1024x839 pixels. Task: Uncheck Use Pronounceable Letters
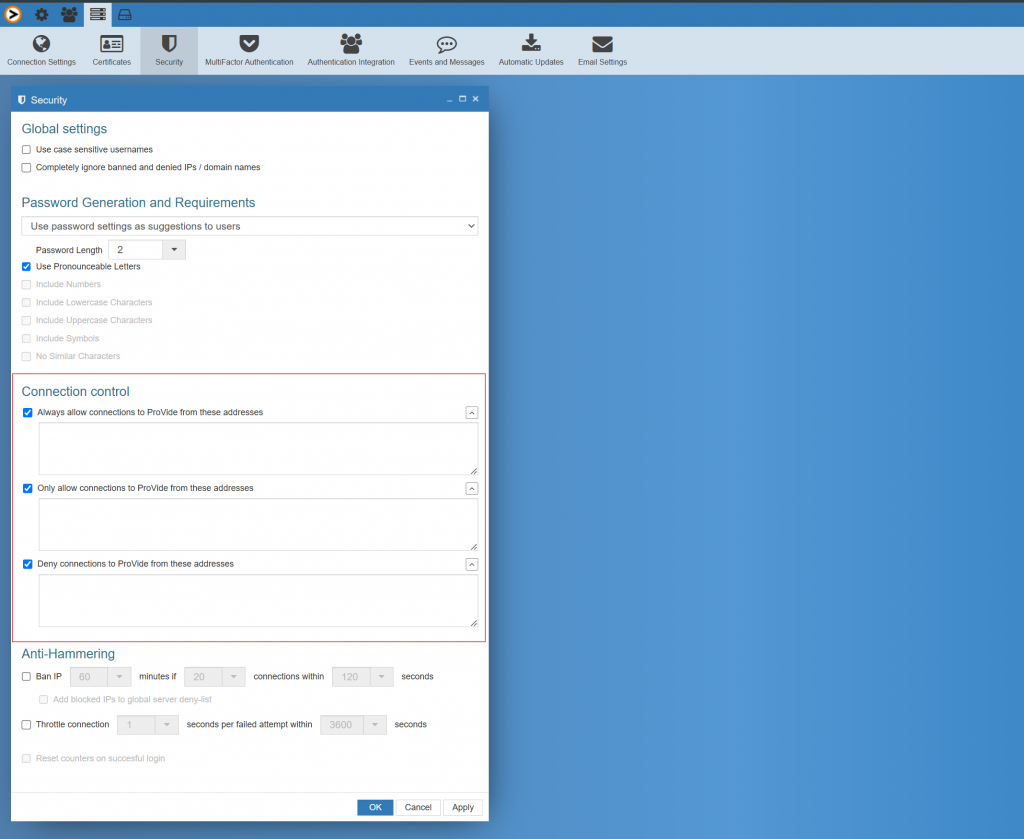pyautogui.click(x=25, y=266)
